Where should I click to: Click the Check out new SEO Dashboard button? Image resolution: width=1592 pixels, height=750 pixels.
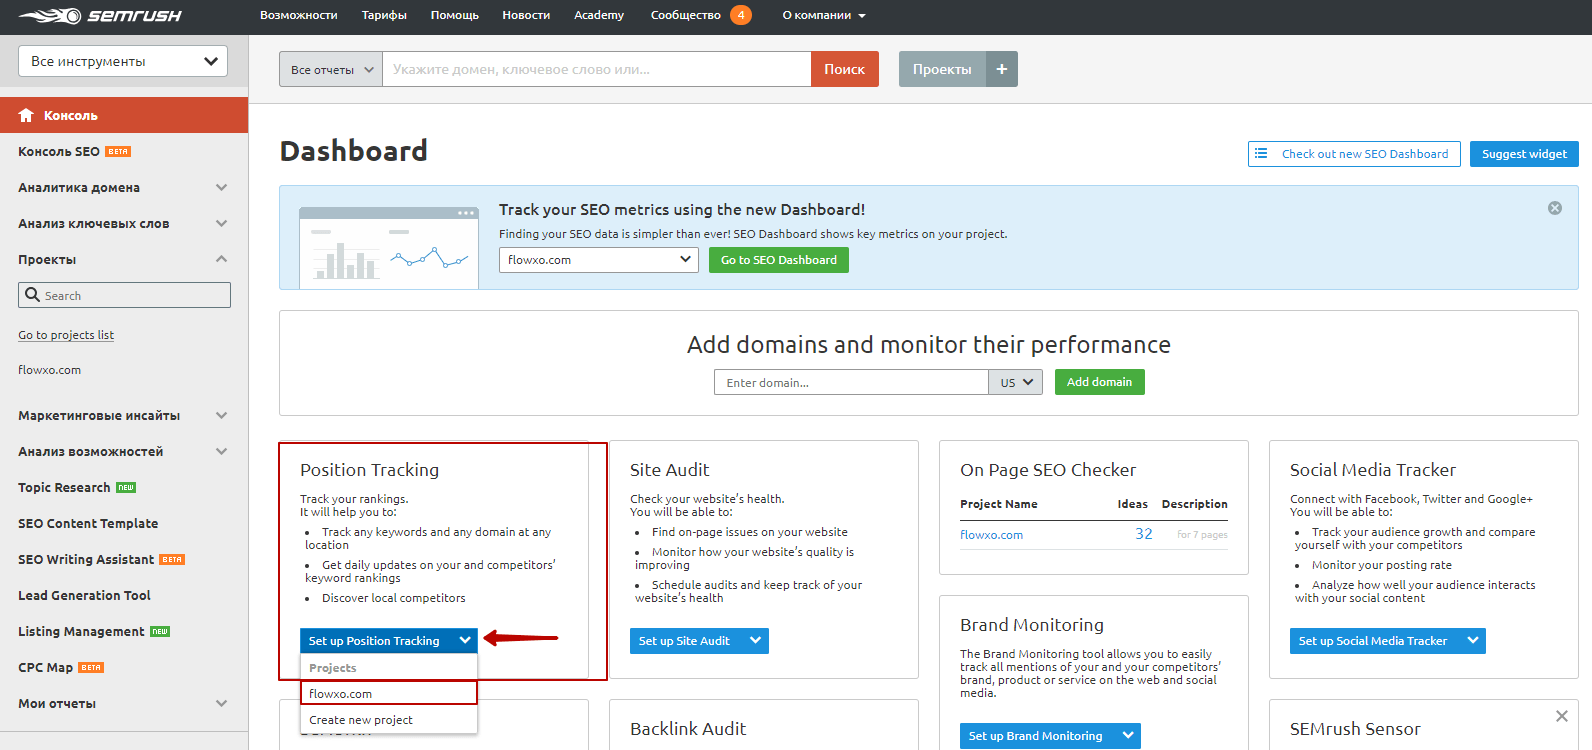click(x=1354, y=154)
